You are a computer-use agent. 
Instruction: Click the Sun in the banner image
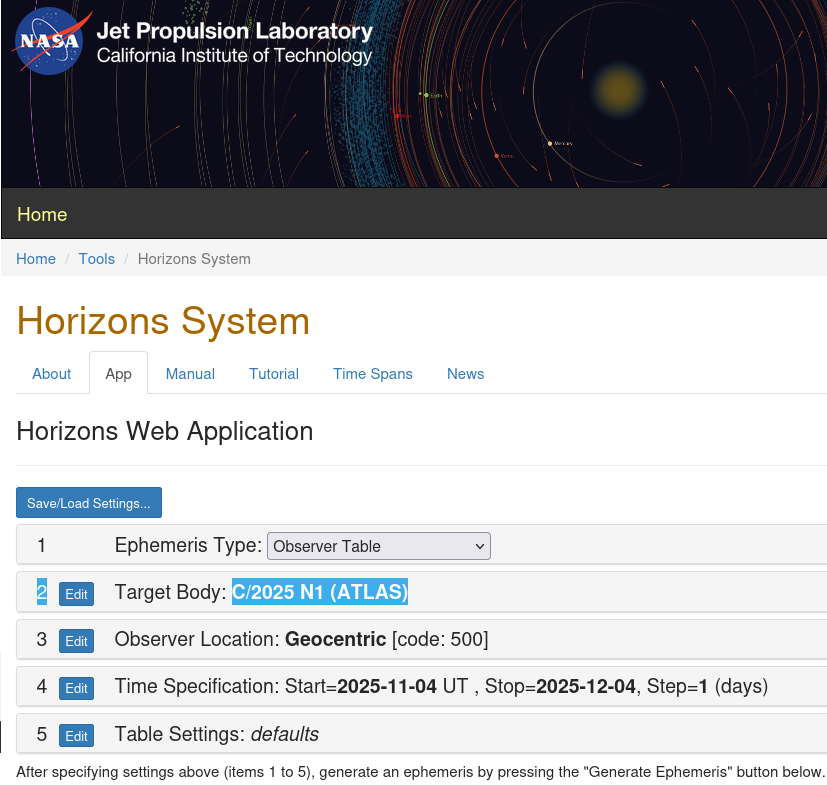pos(619,90)
